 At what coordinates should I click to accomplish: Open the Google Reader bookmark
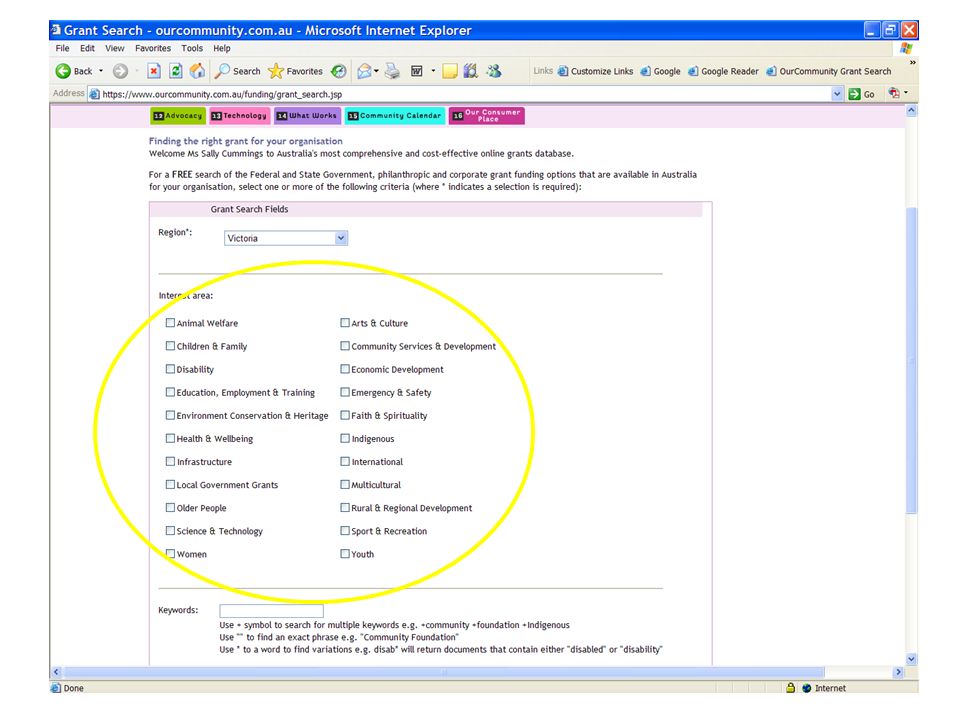[723, 71]
